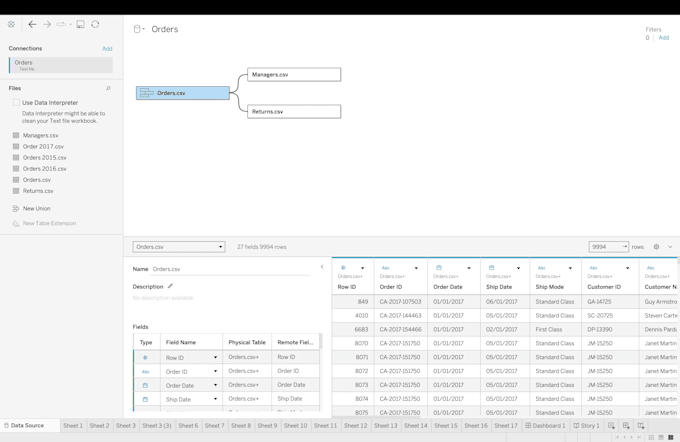Open the Sheet 17 tab
This screenshot has width=680, height=442.
pos(506,426)
